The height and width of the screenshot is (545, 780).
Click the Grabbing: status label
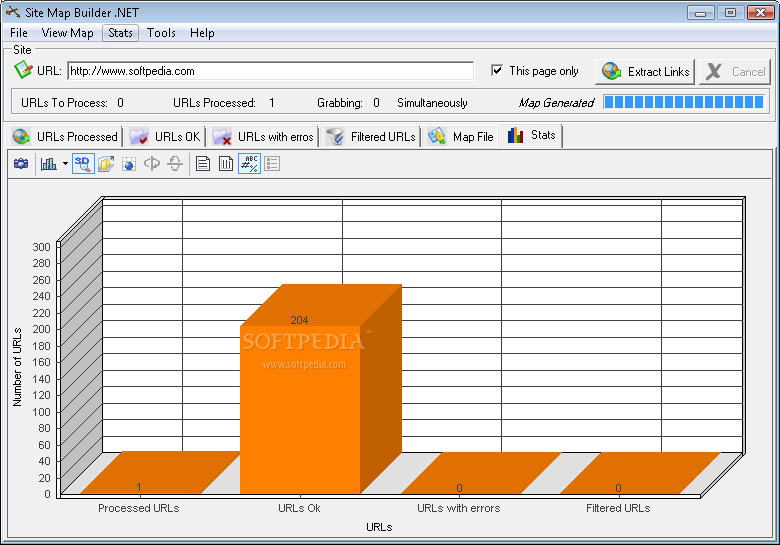(x=340, y=103)
